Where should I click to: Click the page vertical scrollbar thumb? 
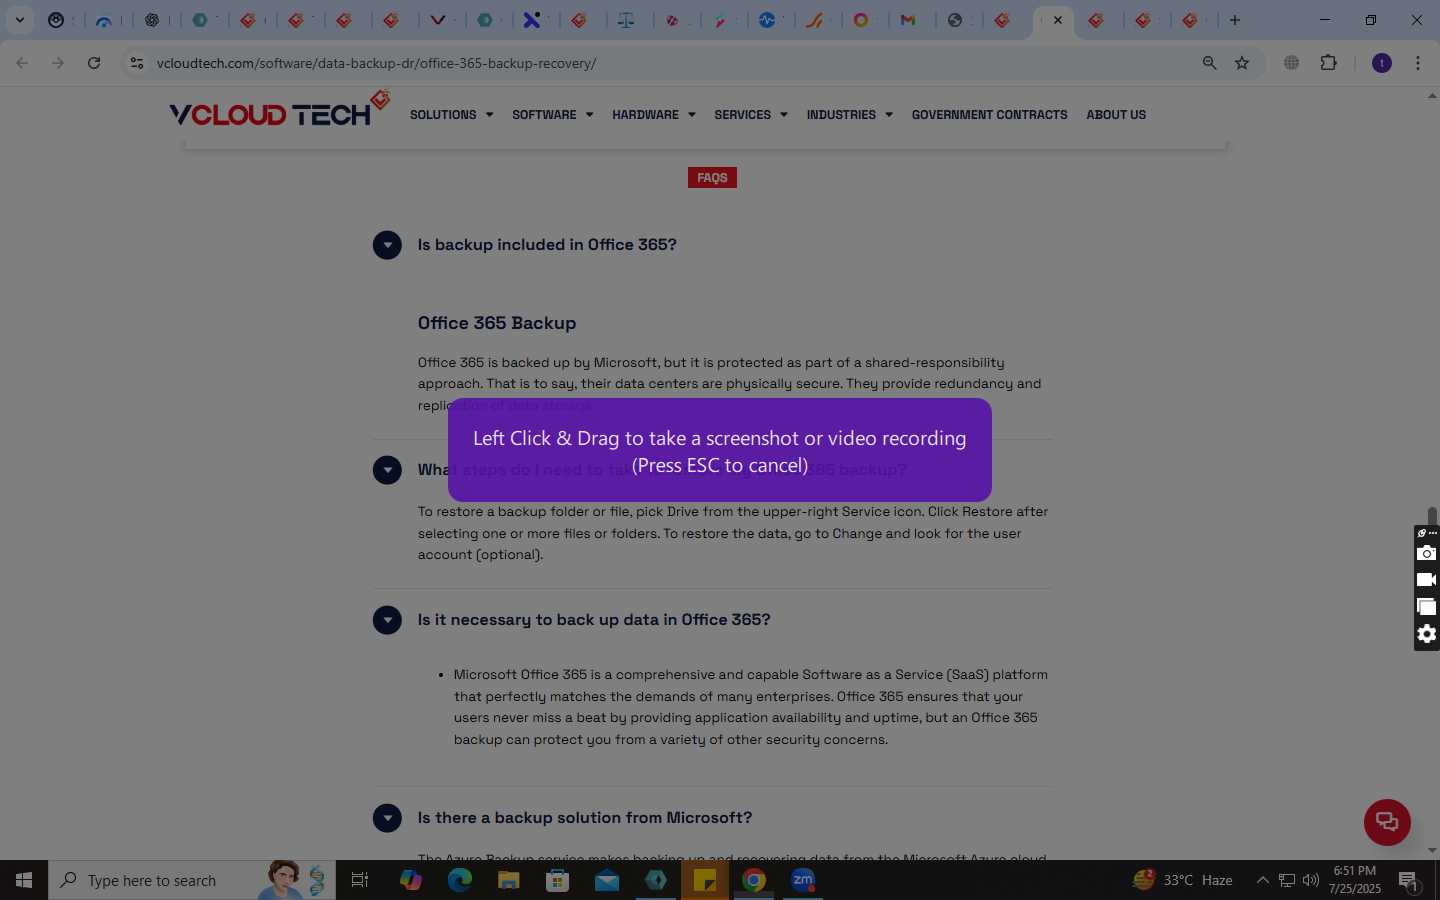coord(1432,515)
